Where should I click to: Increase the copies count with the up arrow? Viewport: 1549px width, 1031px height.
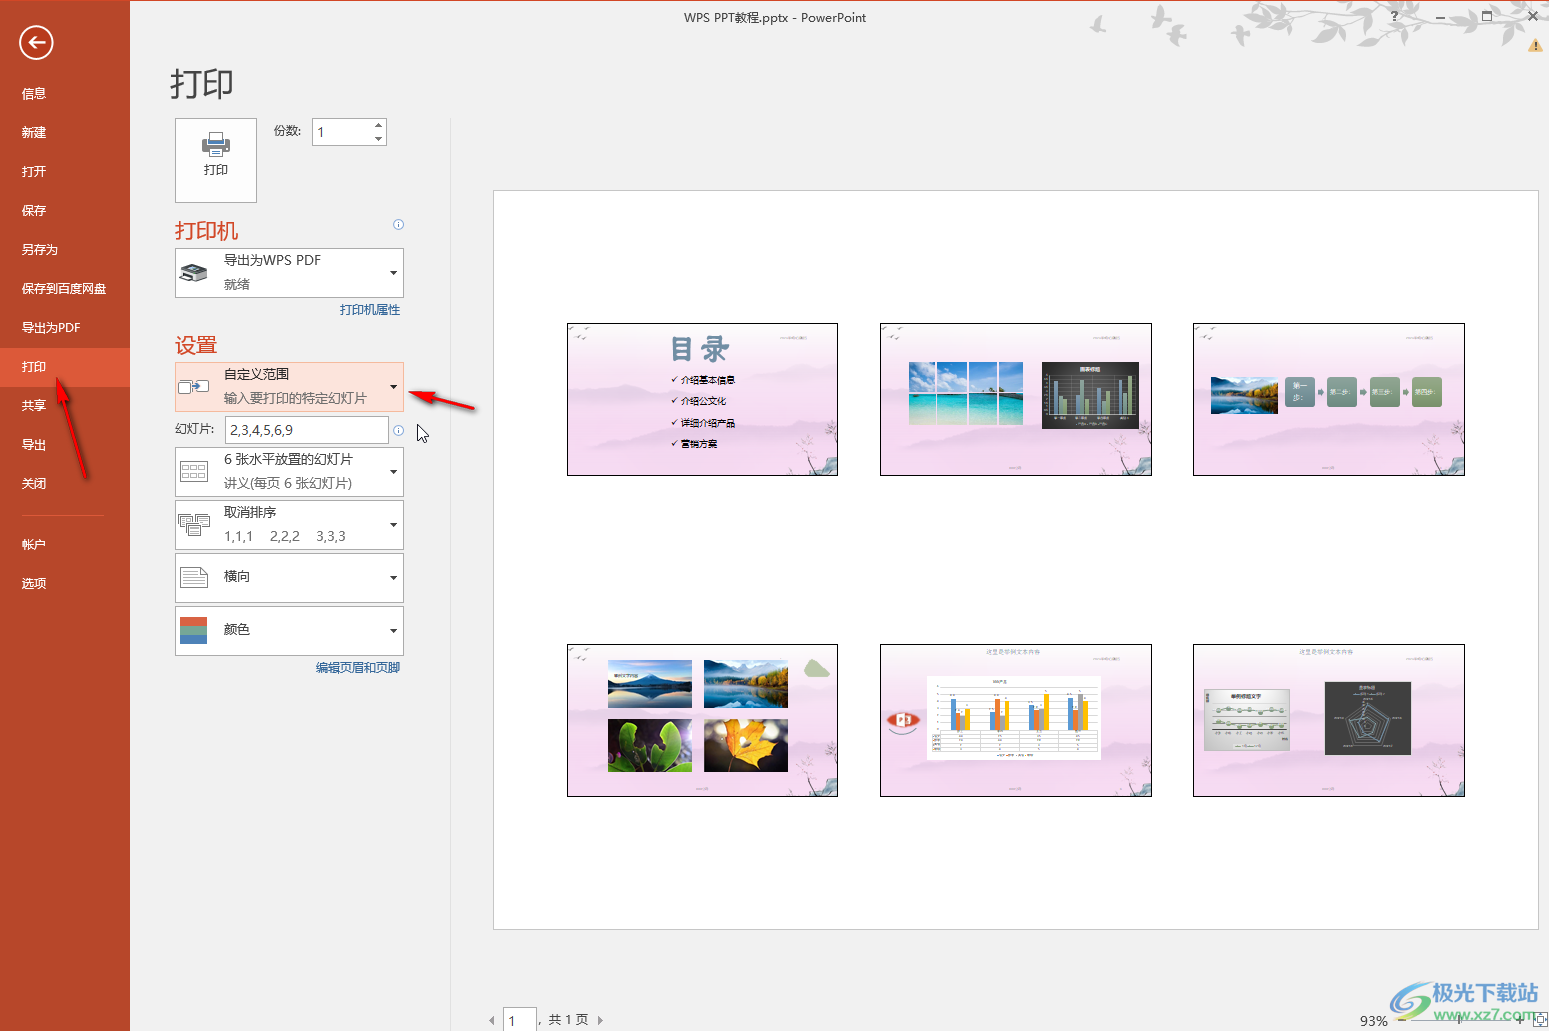[378, 126]
